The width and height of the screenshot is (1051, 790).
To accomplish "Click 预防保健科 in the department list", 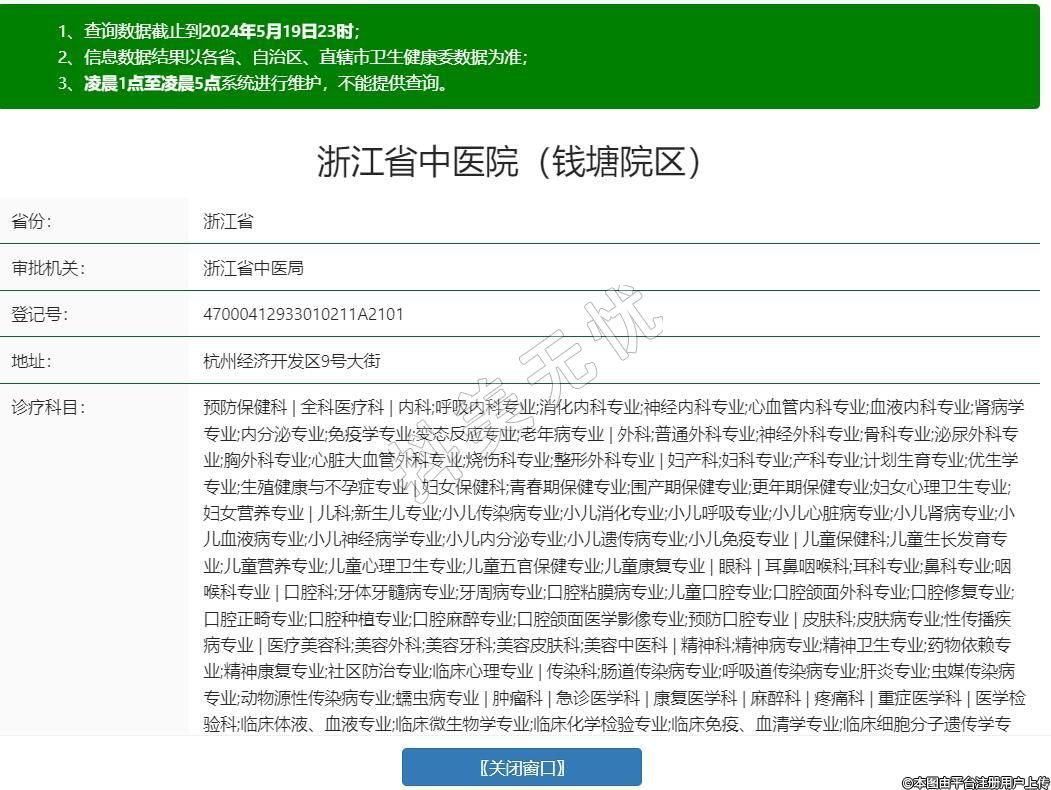I will tap(244, 407).
